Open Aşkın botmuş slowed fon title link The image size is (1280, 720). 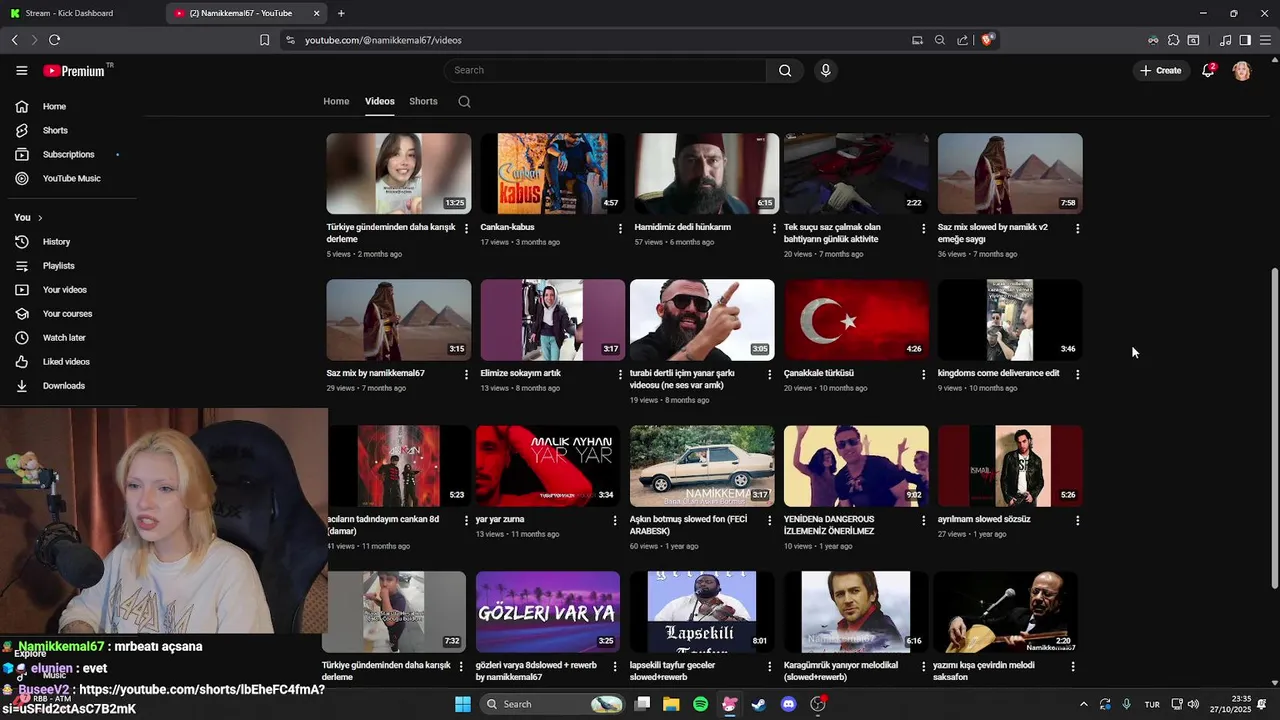click(688, 525)
